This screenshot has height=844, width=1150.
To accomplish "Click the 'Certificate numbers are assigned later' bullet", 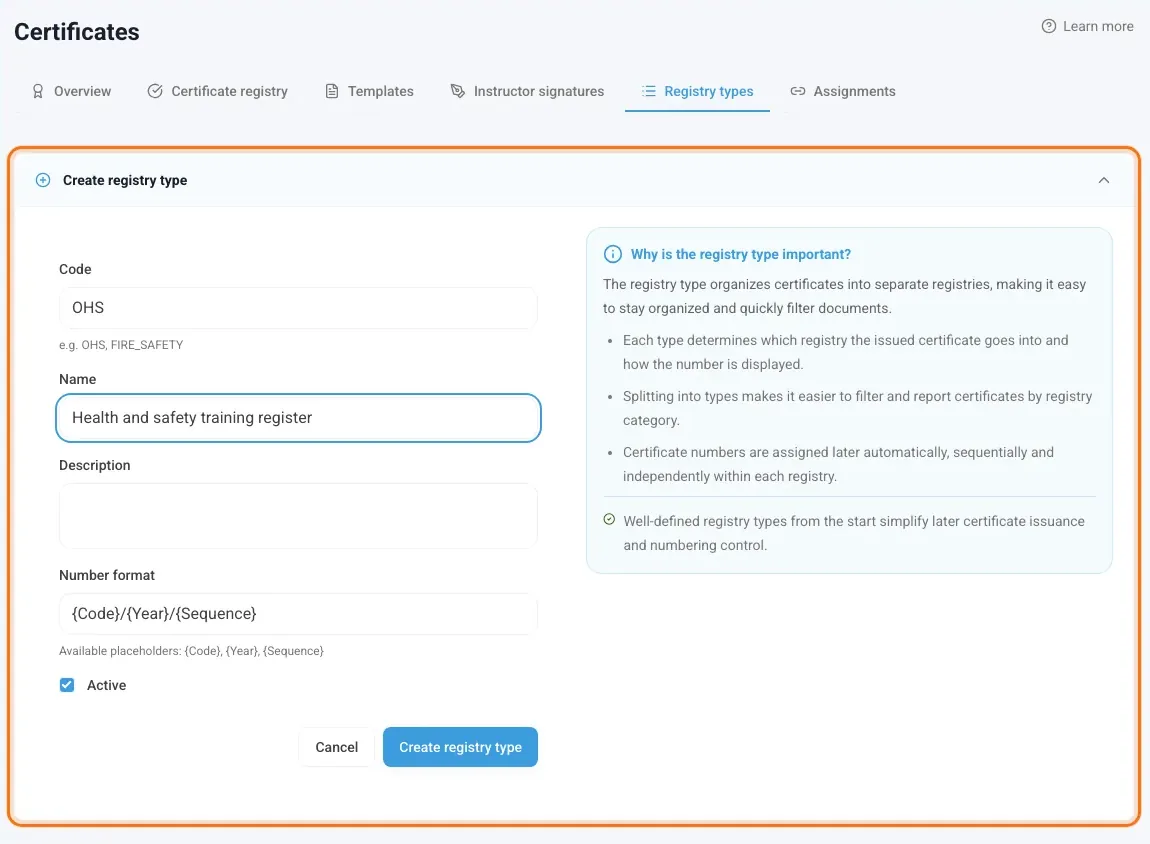I will click(x=838, y=463).
